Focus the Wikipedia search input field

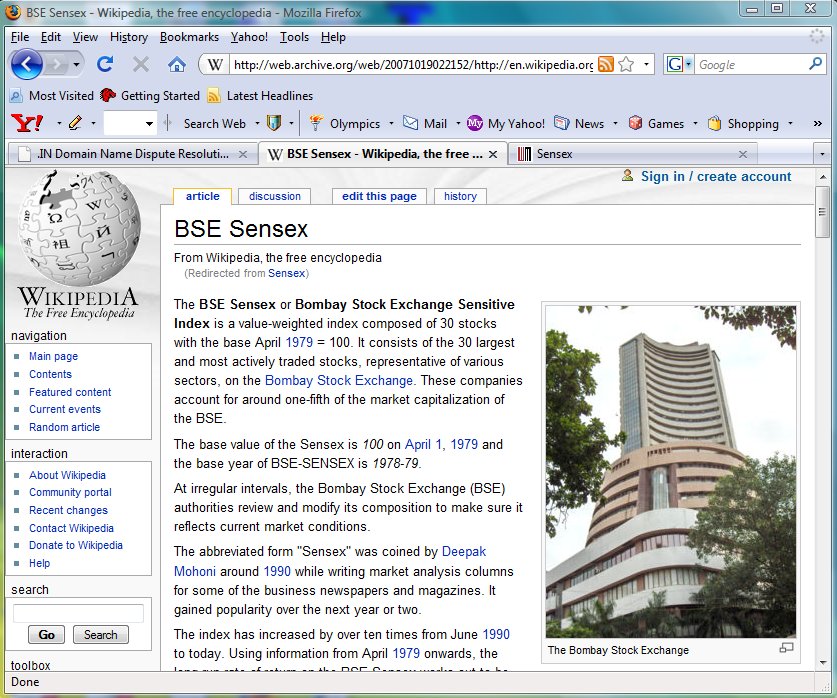78,613
